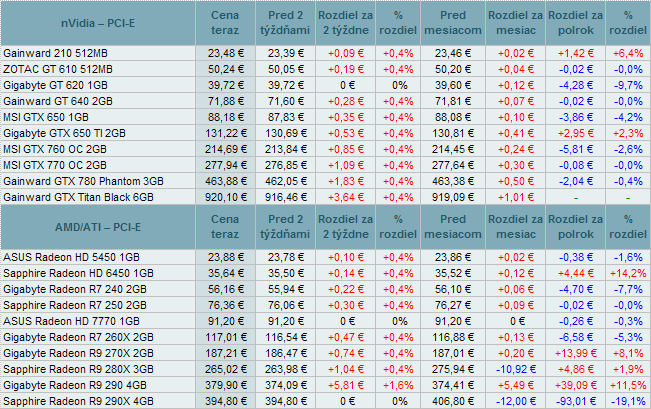This screenshot has width=651, height=409.
Task: Select Gigabyte Radeon R9 290 4GB name
Action: point(75,385)
